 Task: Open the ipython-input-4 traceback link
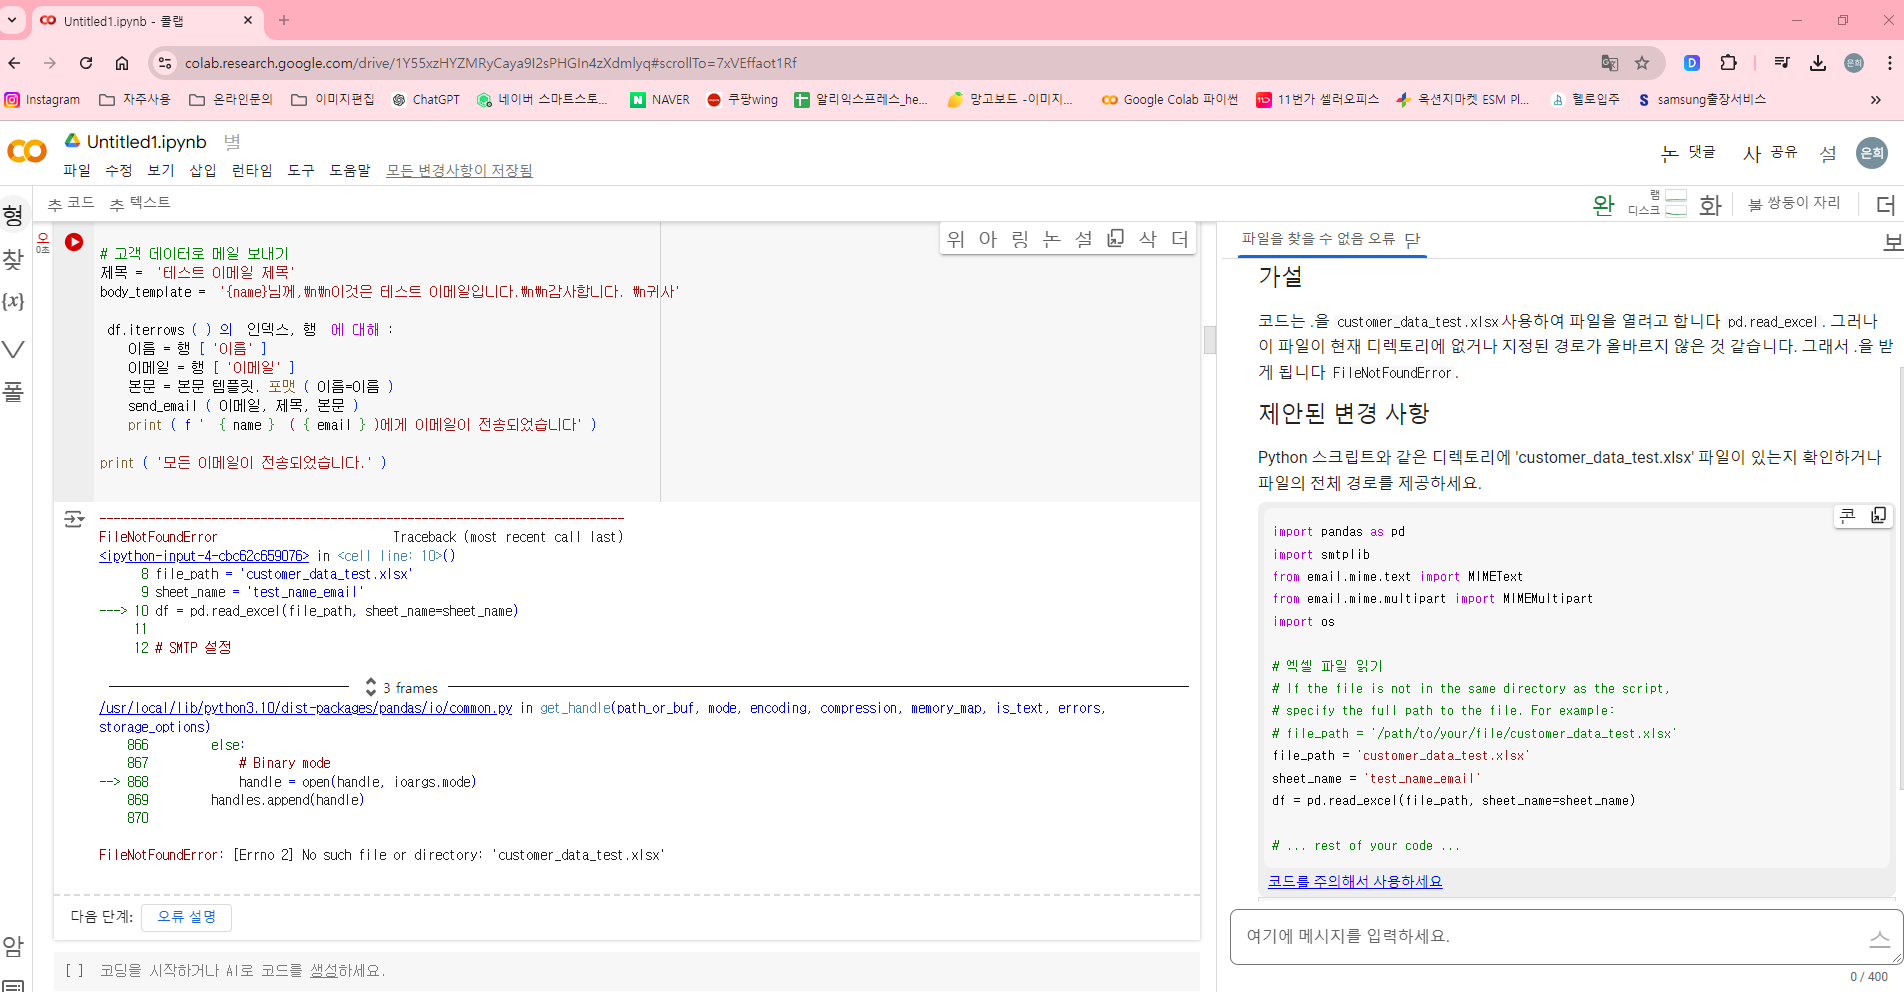coord(204,556)
